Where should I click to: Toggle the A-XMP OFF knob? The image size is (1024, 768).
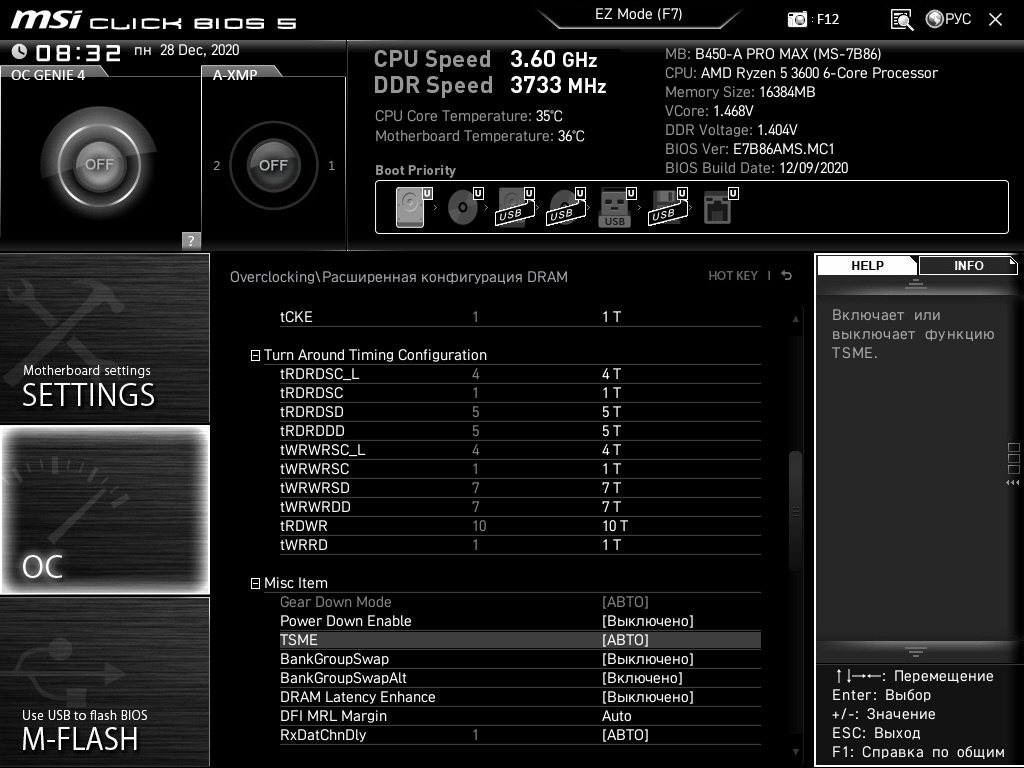click(x=273, y=165)
